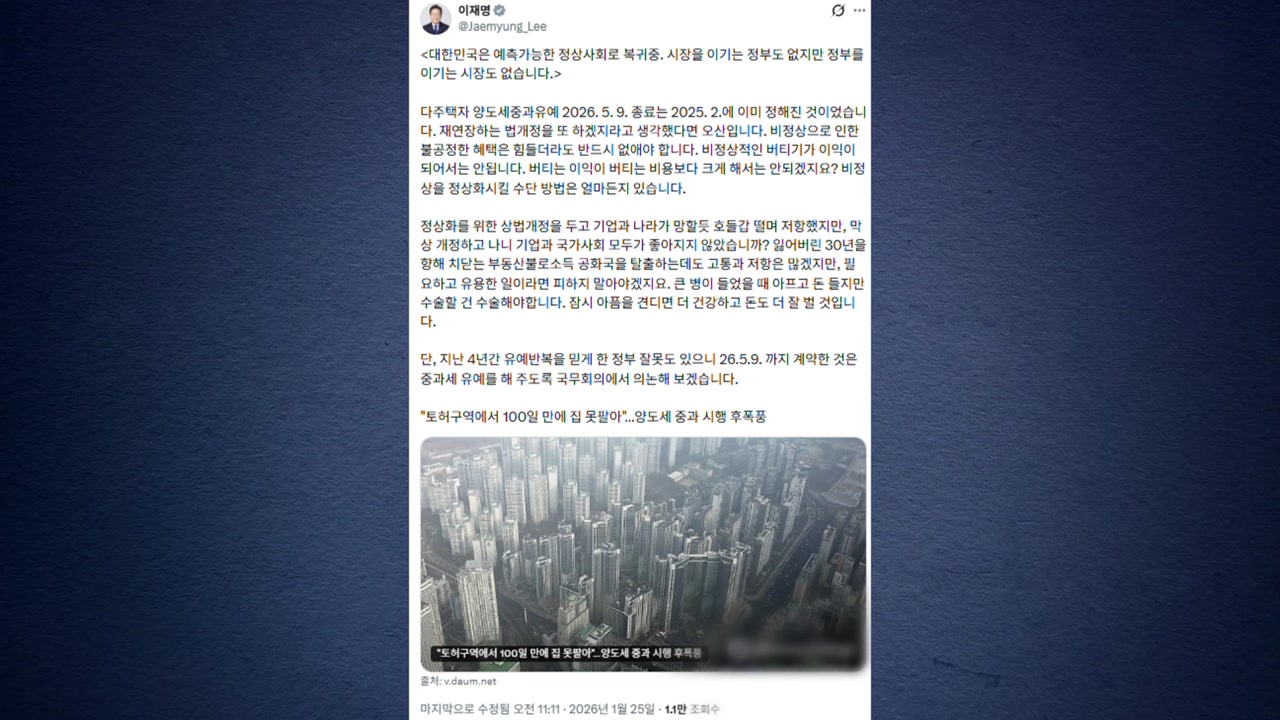Screen dimensions: 1280x720
Task: Open the apartment skyline article thumbnail
Action: click(643, 554)
